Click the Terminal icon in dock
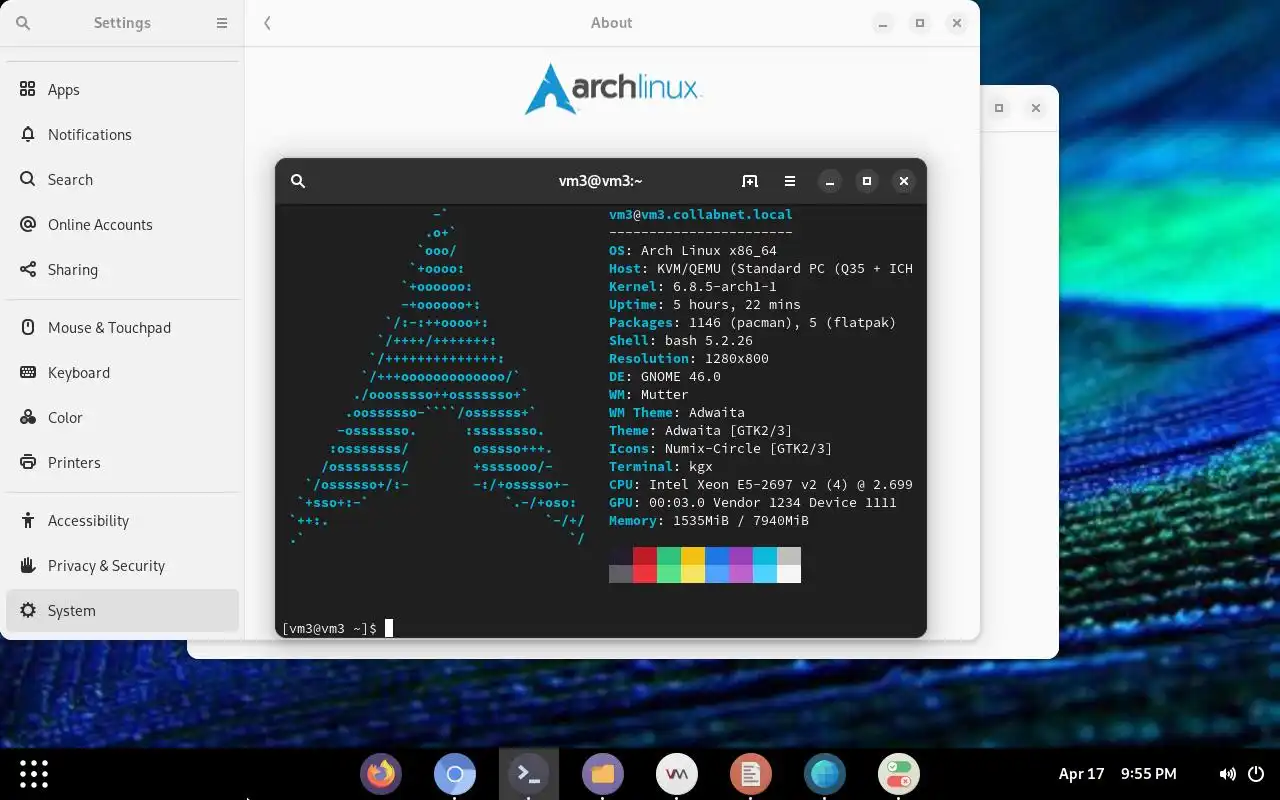 (529, 774)
